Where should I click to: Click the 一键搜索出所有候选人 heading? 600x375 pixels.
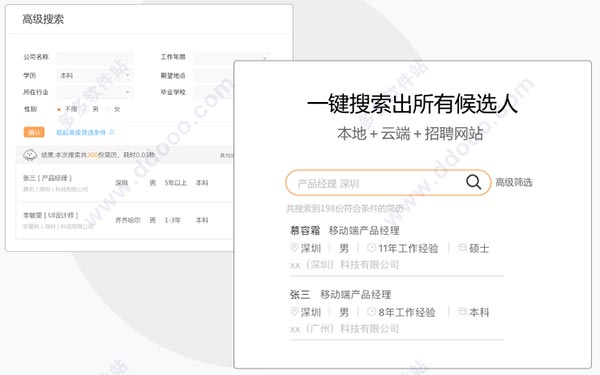coord(412,104)
